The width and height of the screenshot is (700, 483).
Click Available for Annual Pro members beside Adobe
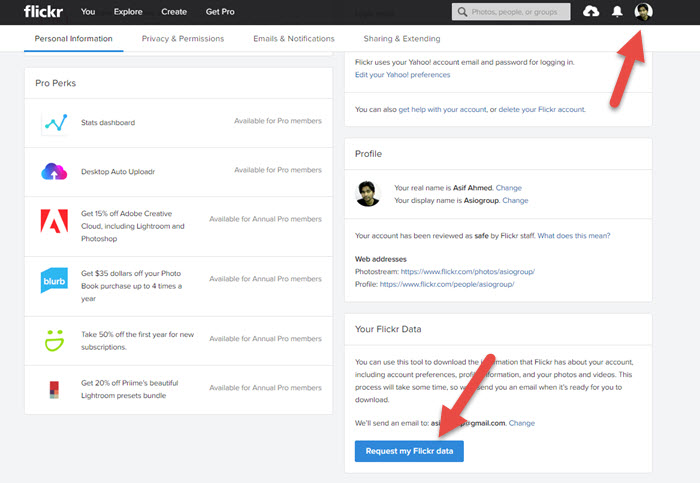[265, 219]
